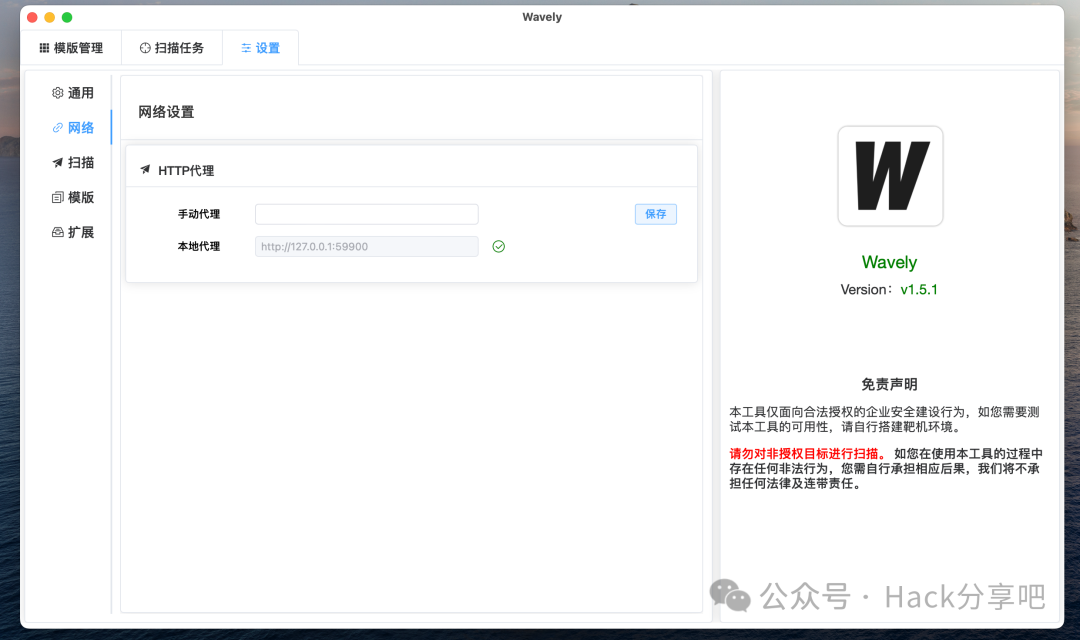Click the red 请勿对非授权目标进行扫描 warning
This screenshot has width=1080, height=640.
tap(808, 454)
